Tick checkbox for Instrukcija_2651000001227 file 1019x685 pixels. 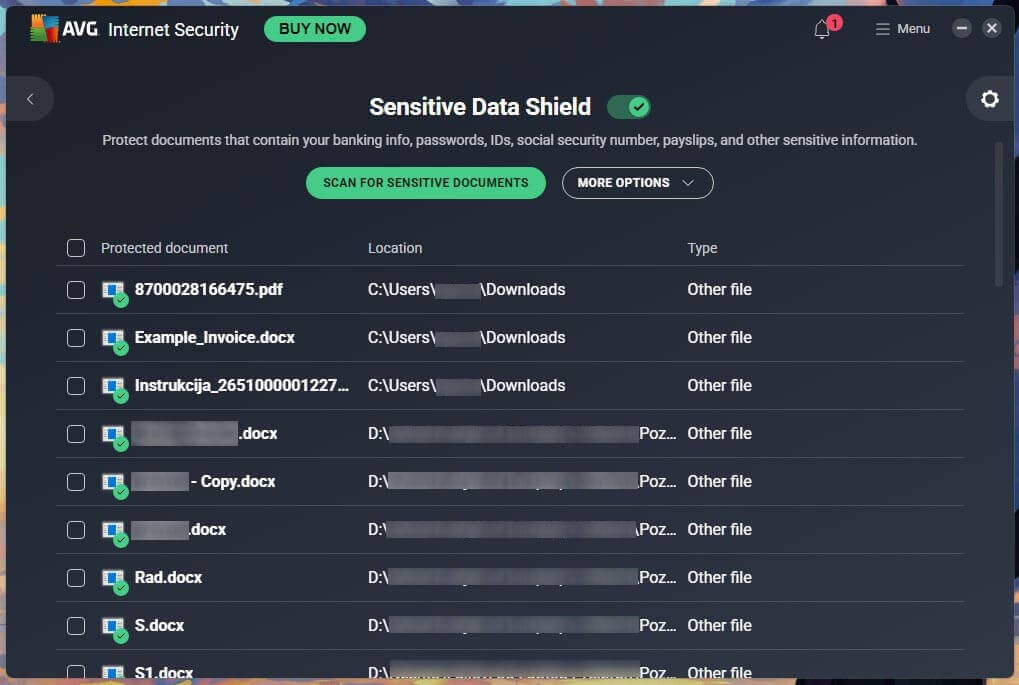(x=76, y=385)
